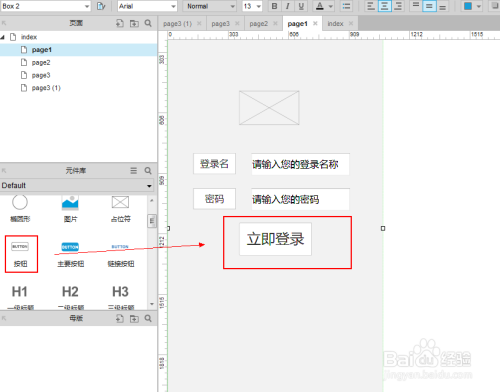The width and height of the screenshot is (500, 392).
Task: Collapse the index tree node
Action: click(x=2, y=37)
